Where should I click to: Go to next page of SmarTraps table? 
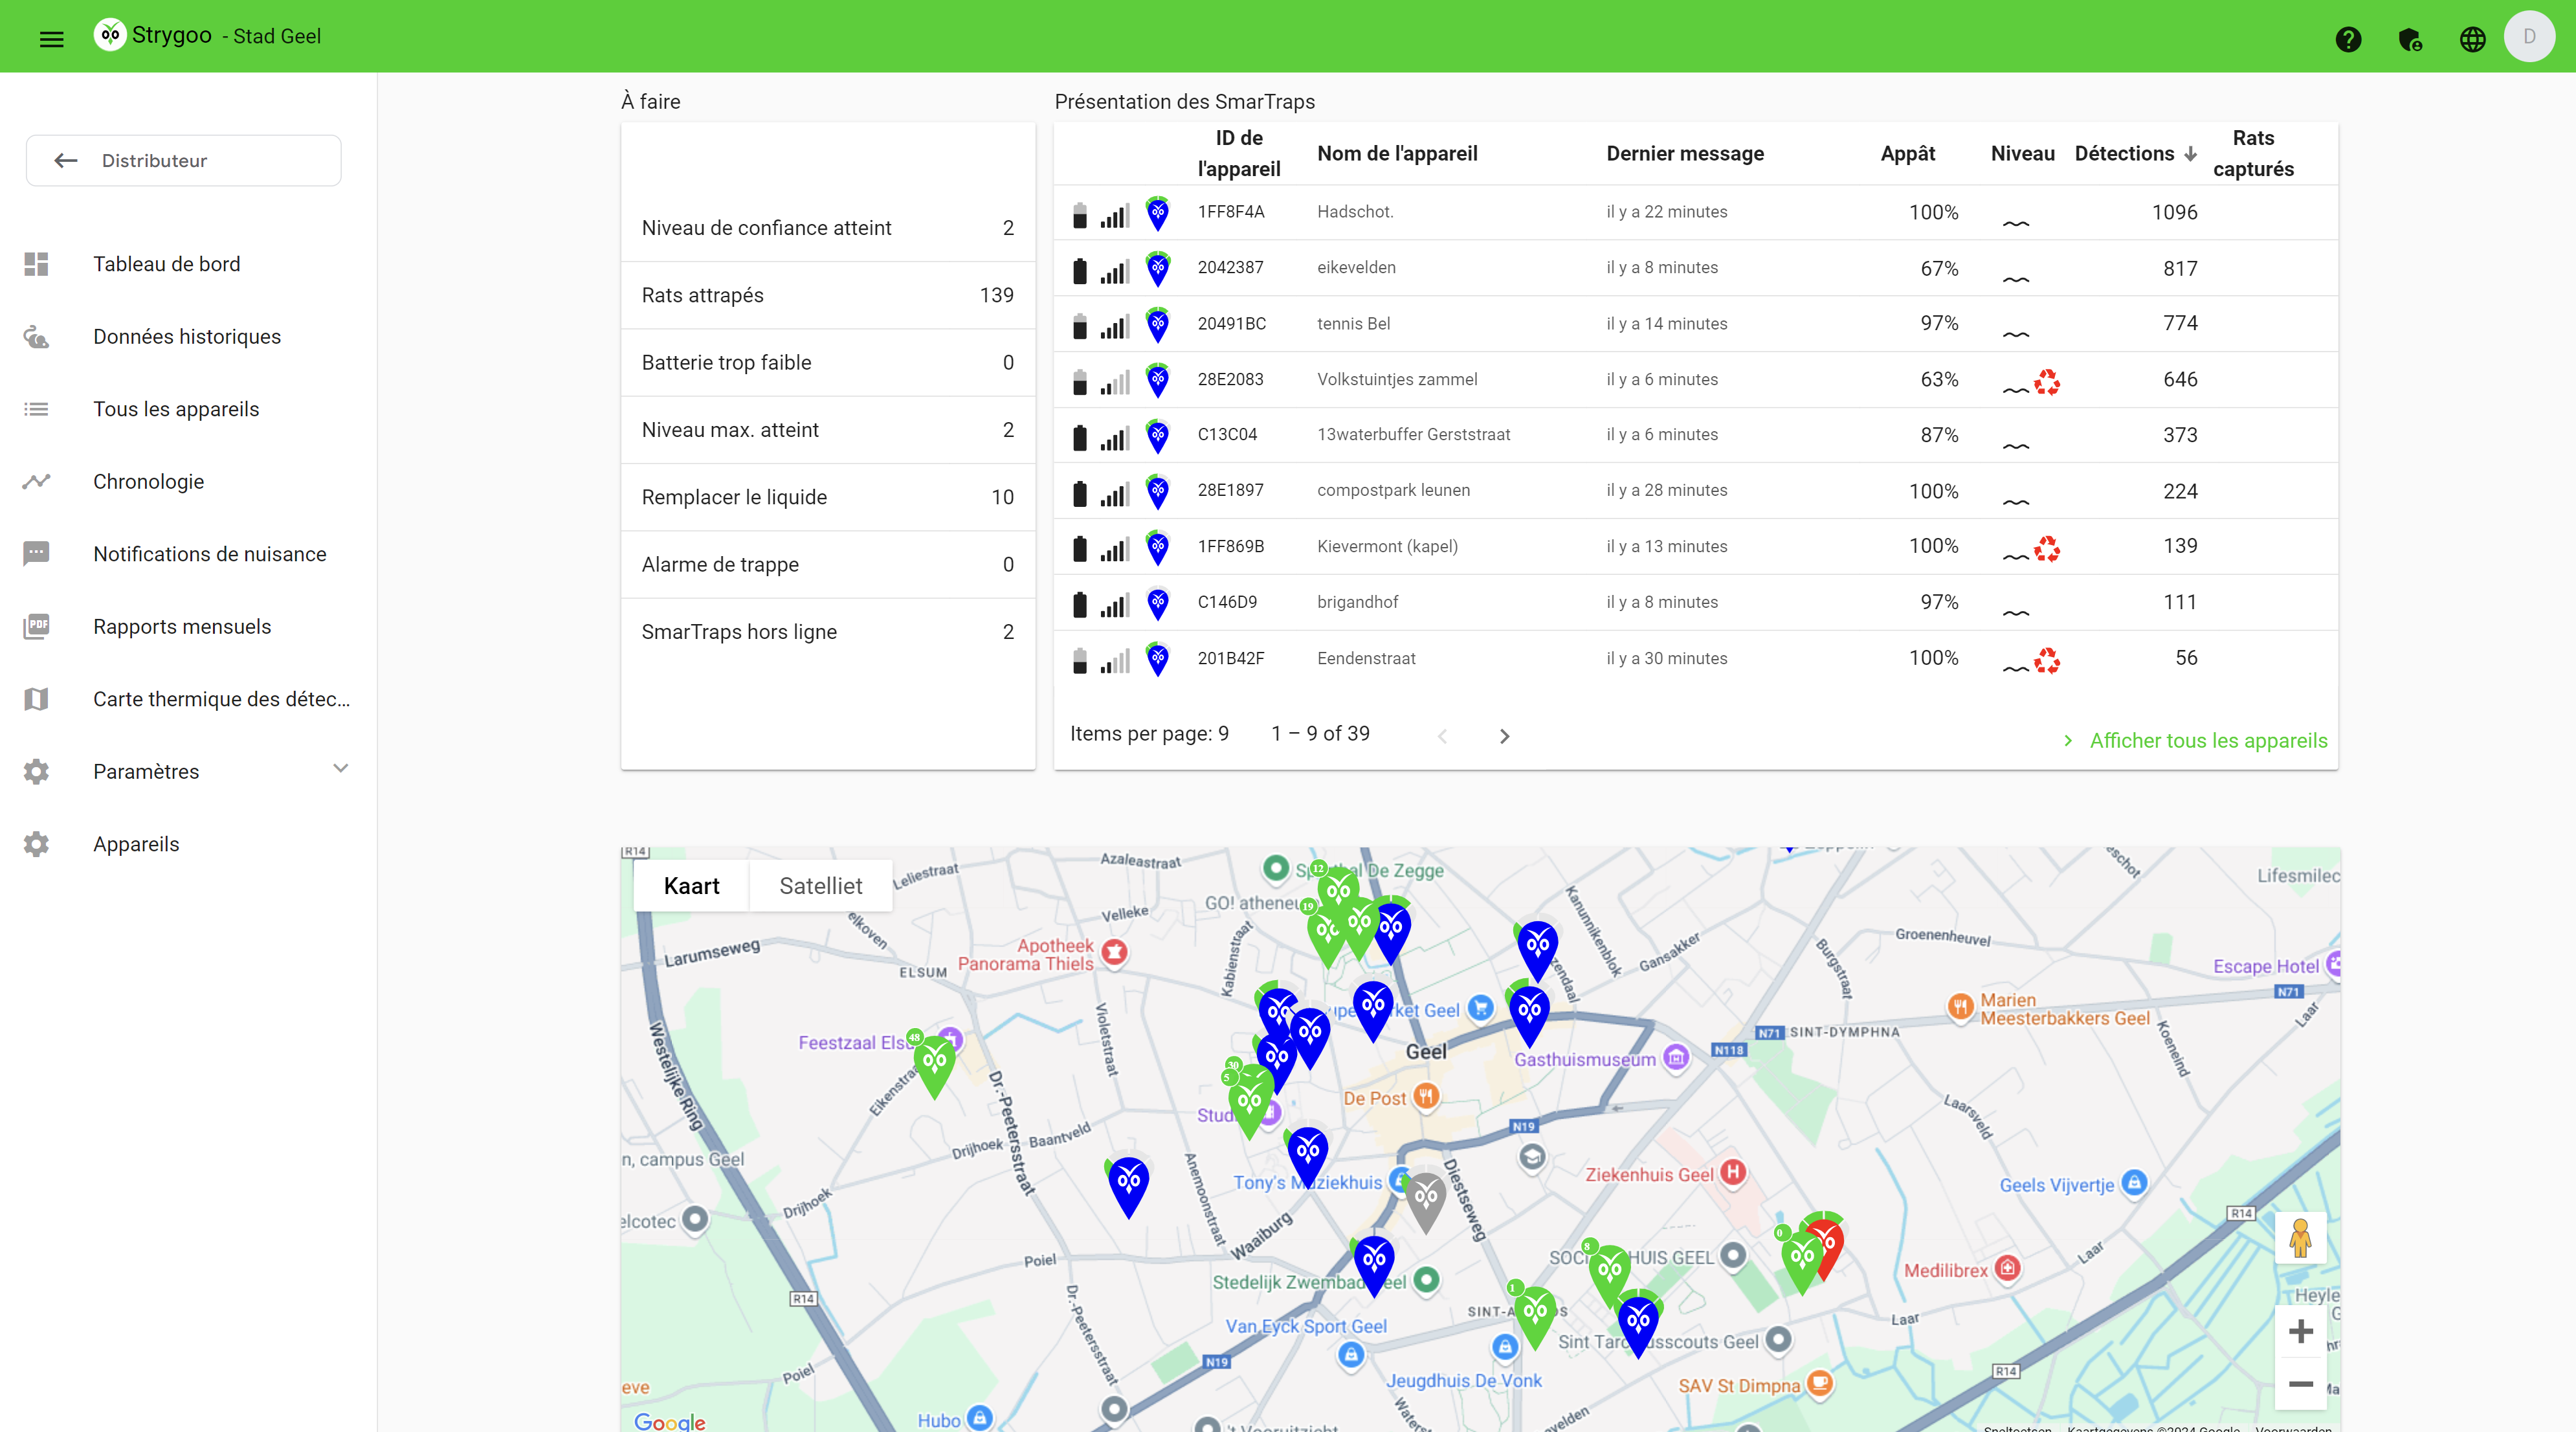click(x=1504, y=736)
